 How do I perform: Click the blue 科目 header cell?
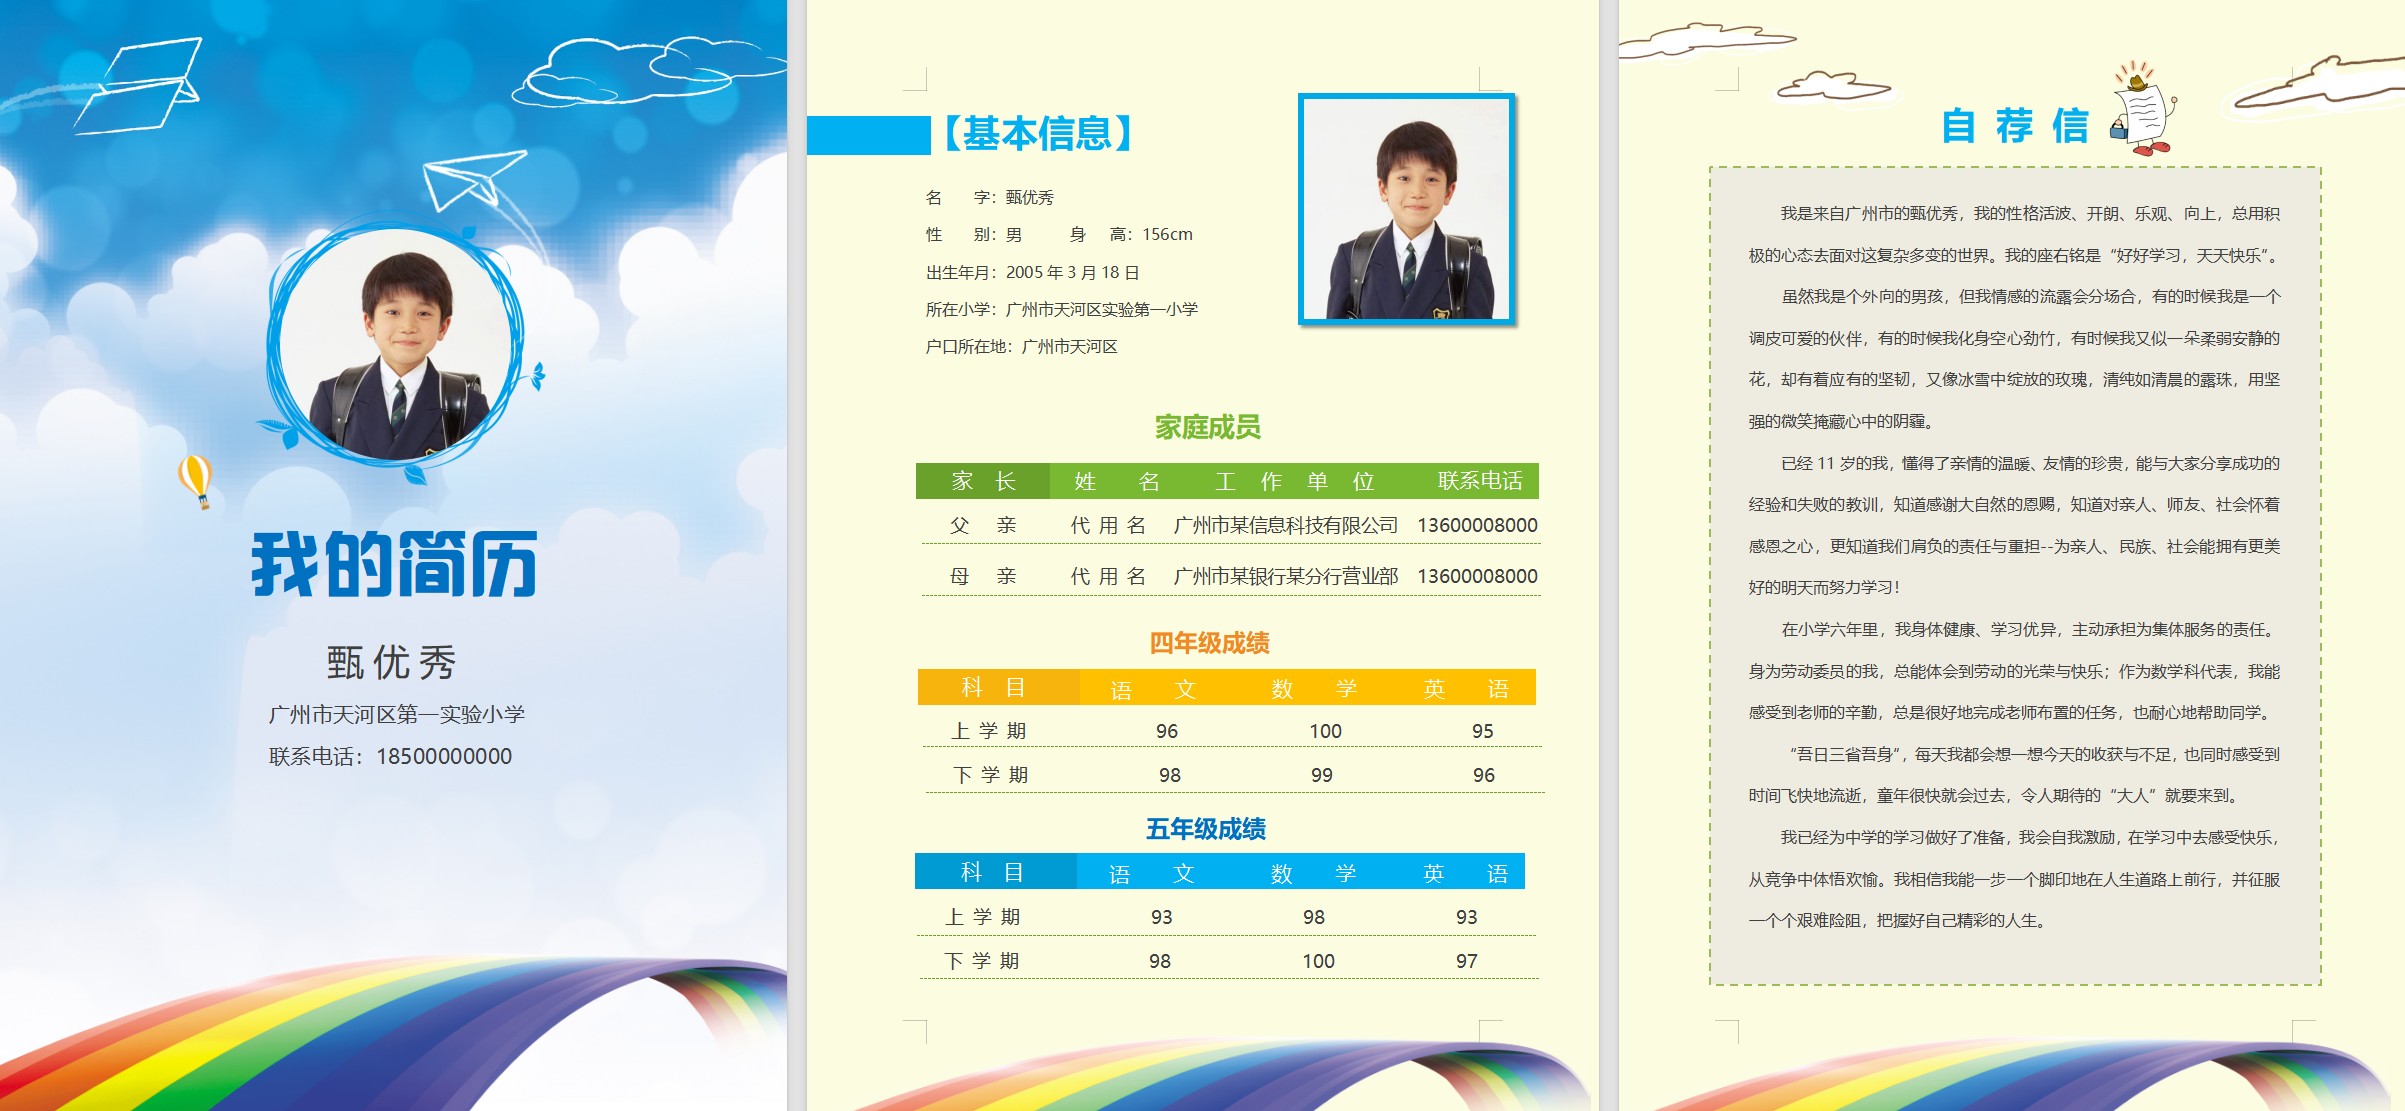[x=992, y=872]
